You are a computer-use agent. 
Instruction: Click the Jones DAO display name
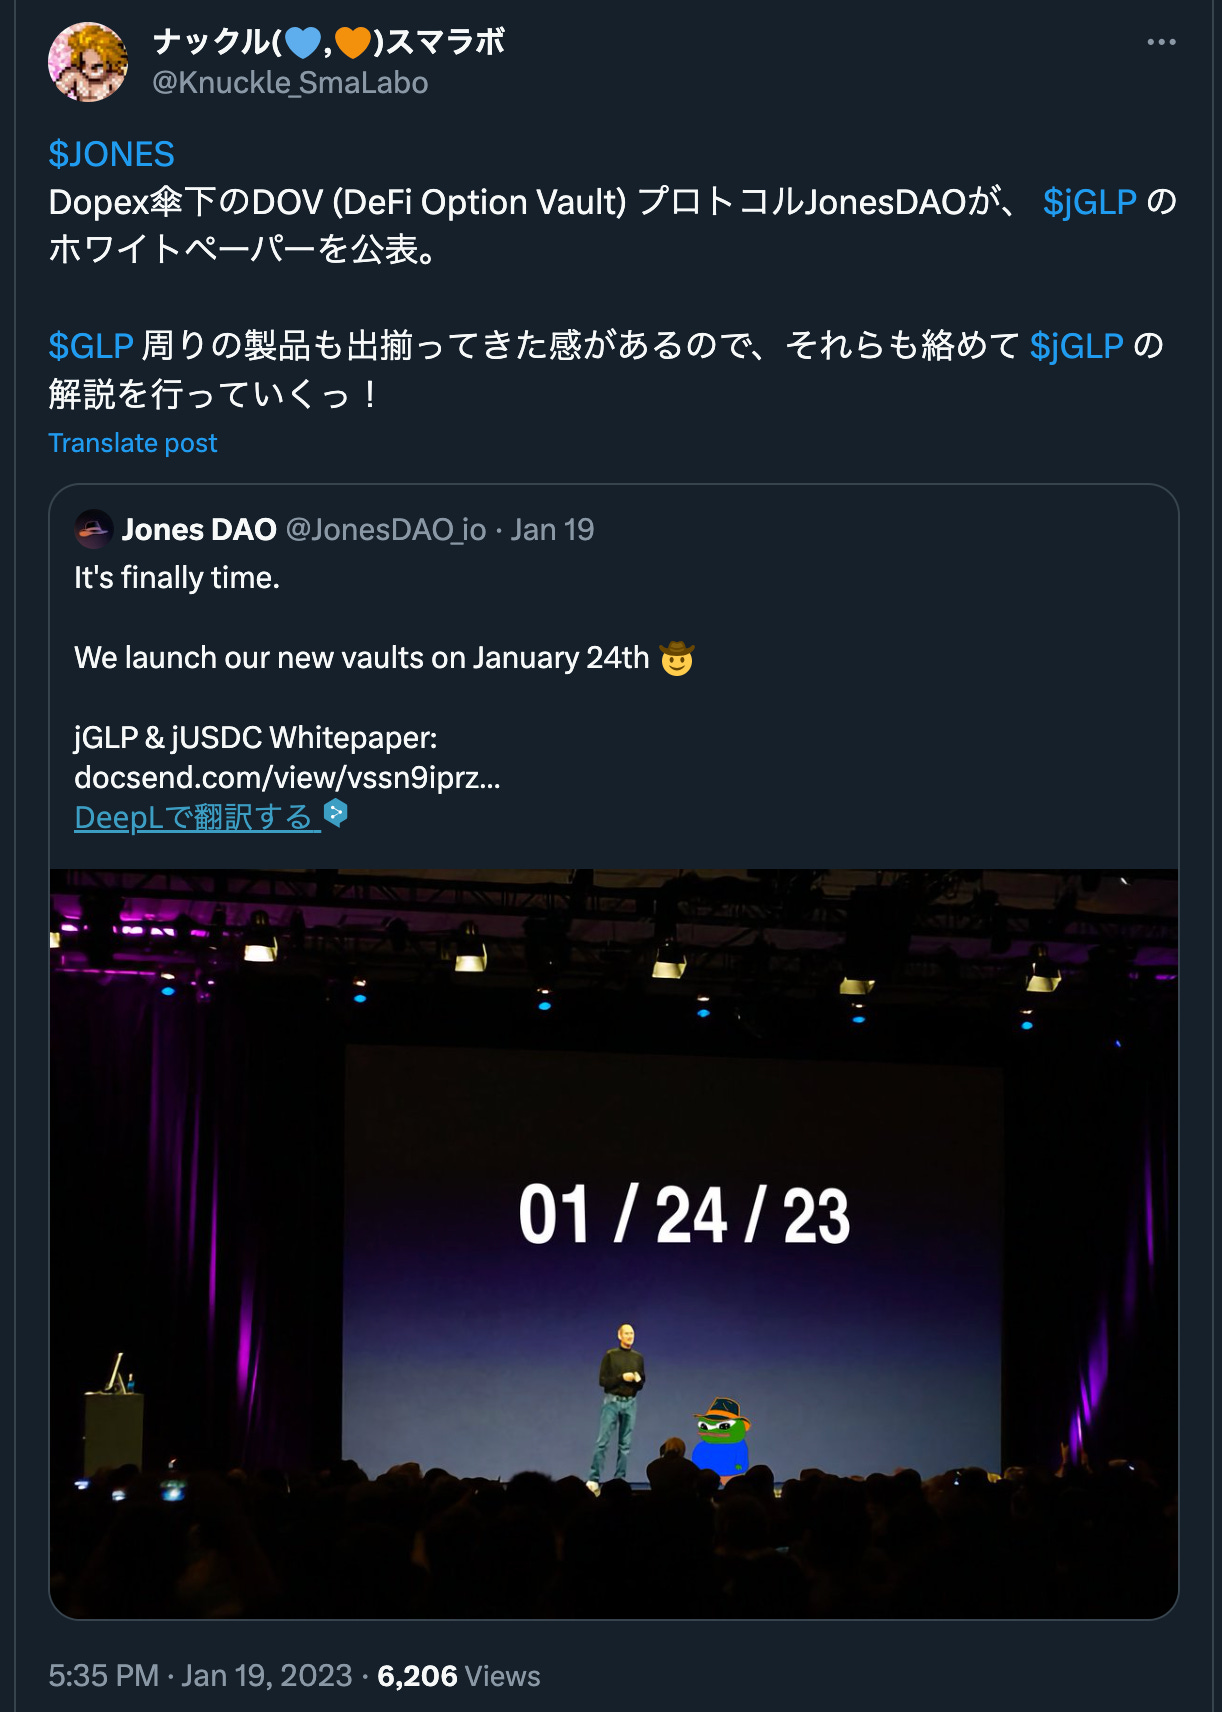point(199,529)
